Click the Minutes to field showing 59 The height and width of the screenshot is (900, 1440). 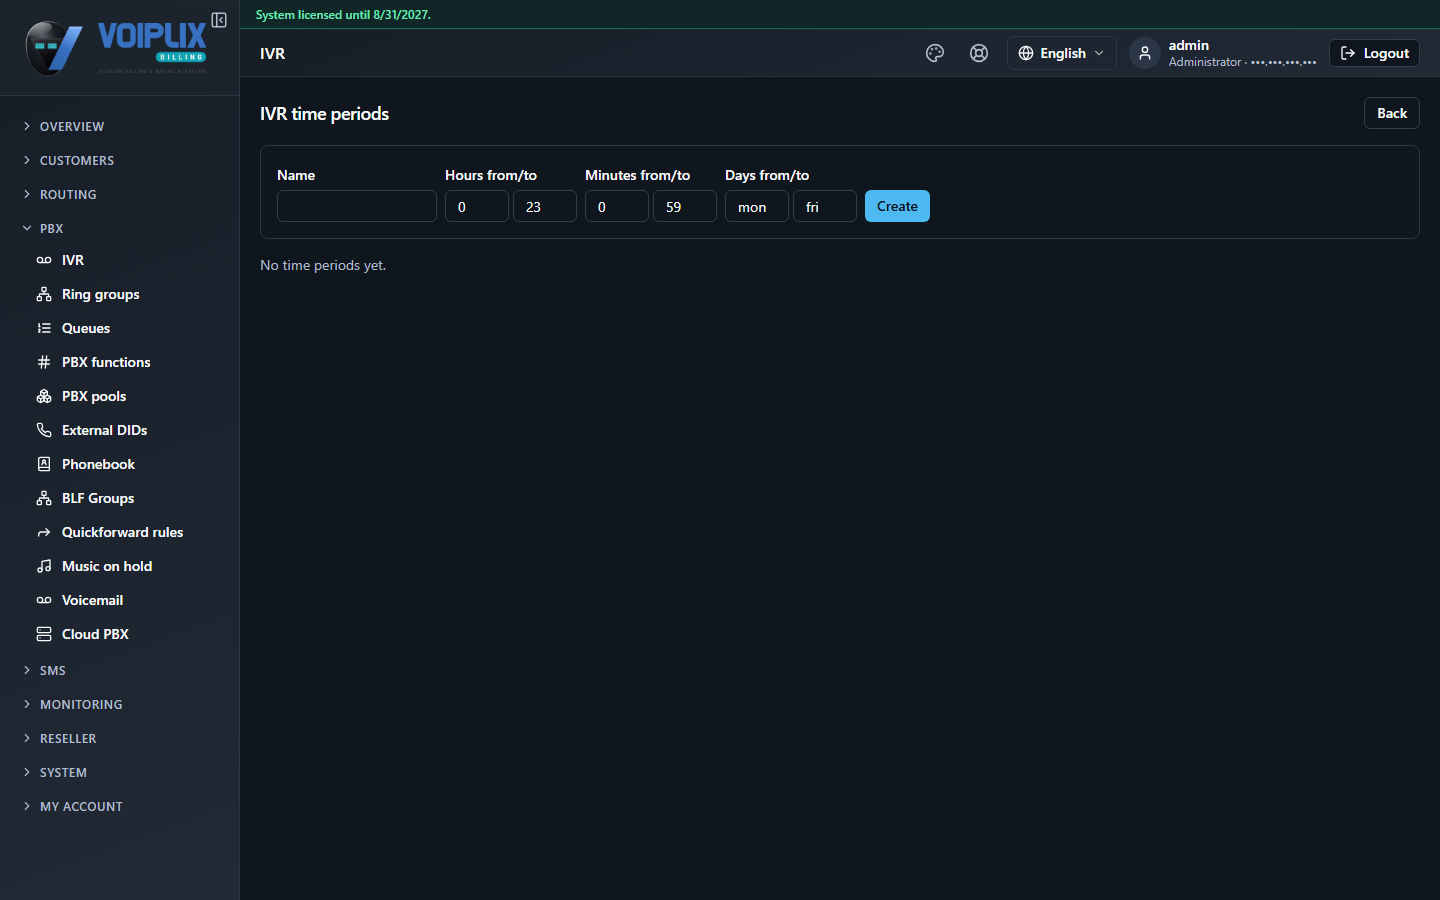(x=685, y=206)
